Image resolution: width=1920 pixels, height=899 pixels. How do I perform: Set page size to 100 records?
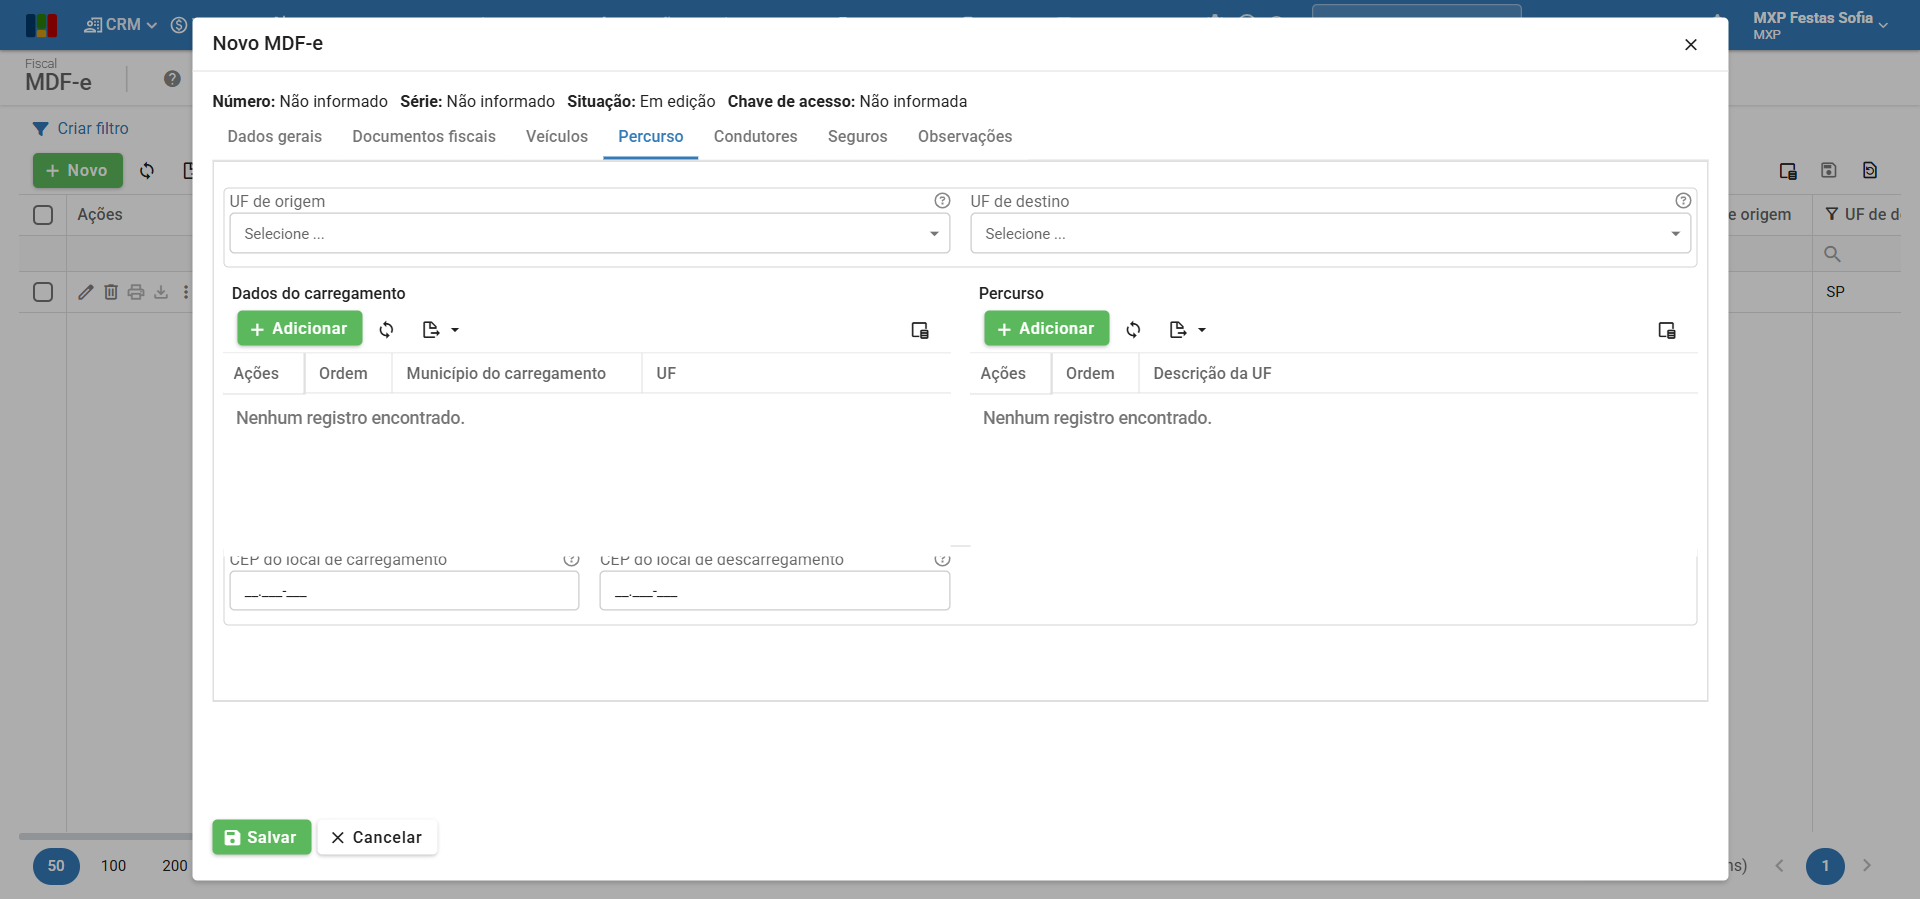point(114,866)
